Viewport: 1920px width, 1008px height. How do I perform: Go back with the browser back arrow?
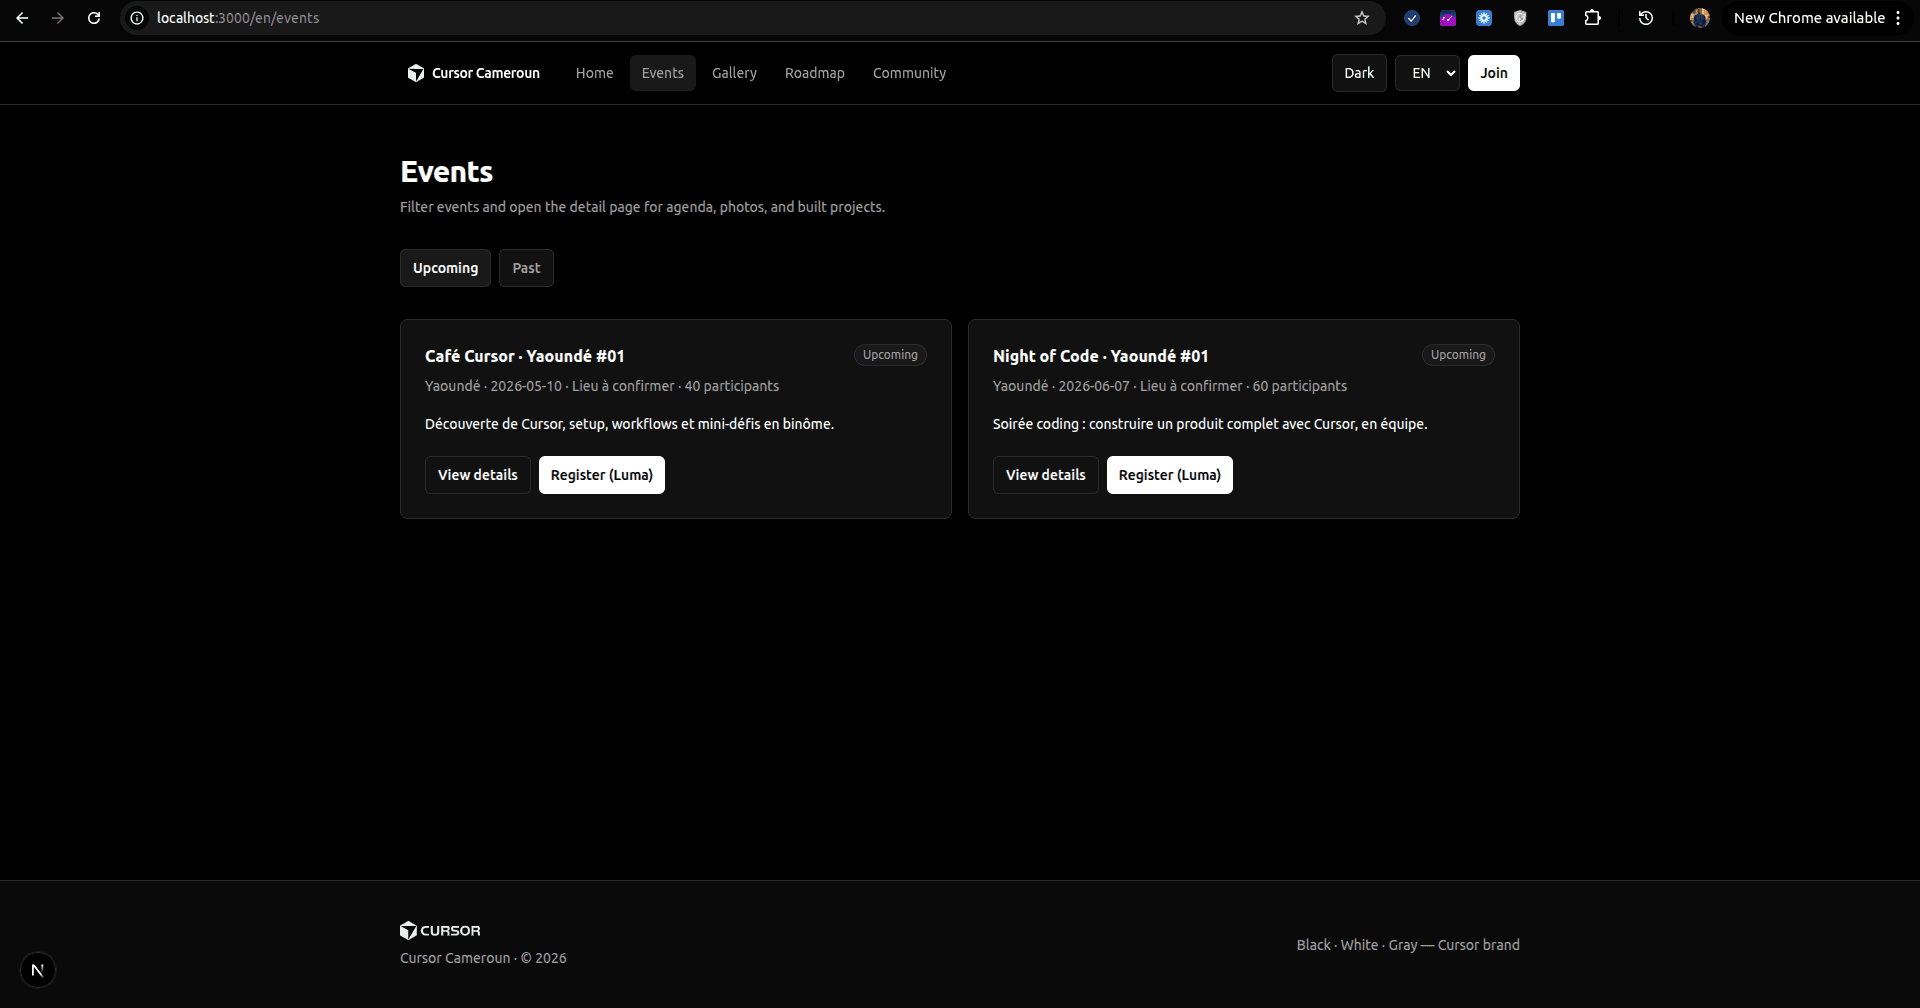(22, 18)
